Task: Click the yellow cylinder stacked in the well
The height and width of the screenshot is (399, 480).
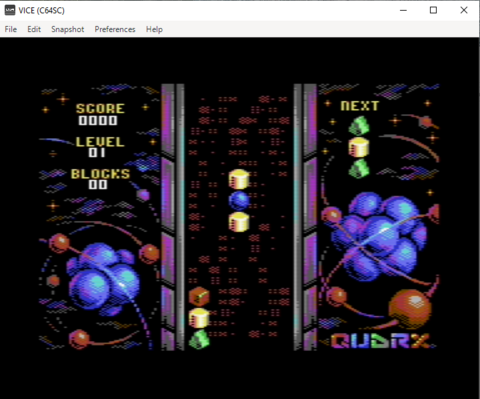Action: pos(199,318)
